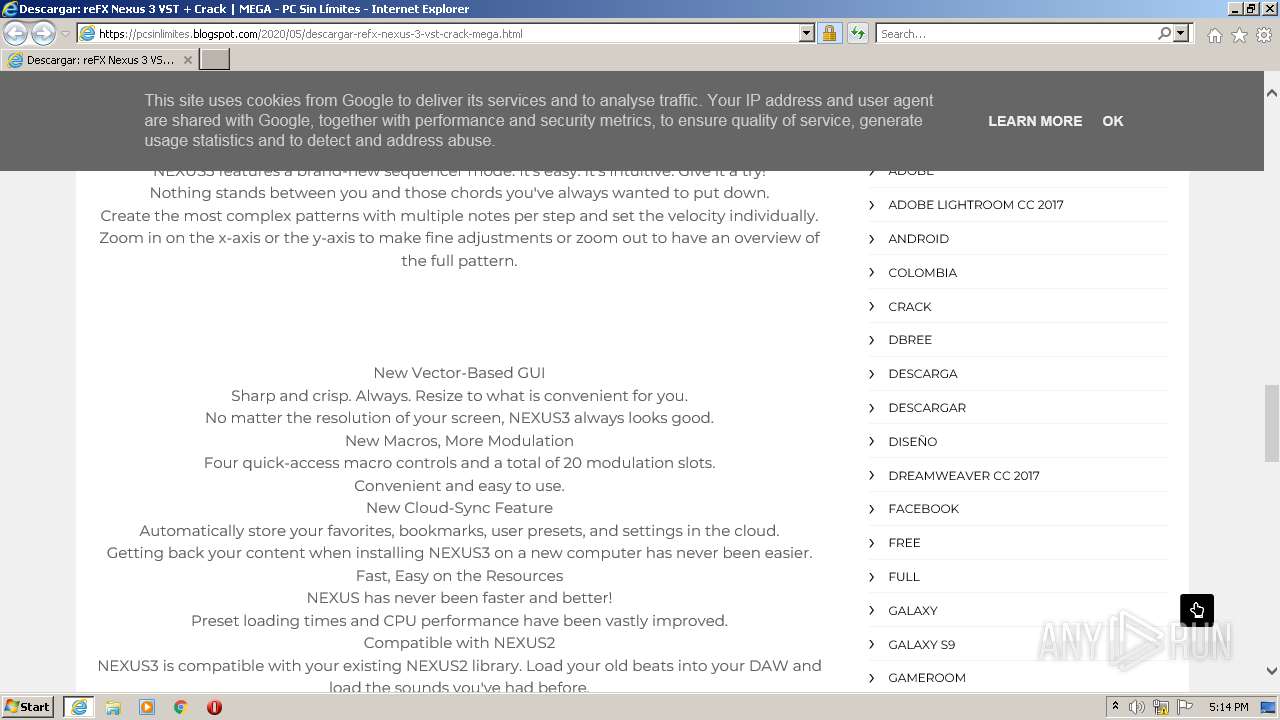
Task: Open the CRACK label link
Action: point(909,307)
